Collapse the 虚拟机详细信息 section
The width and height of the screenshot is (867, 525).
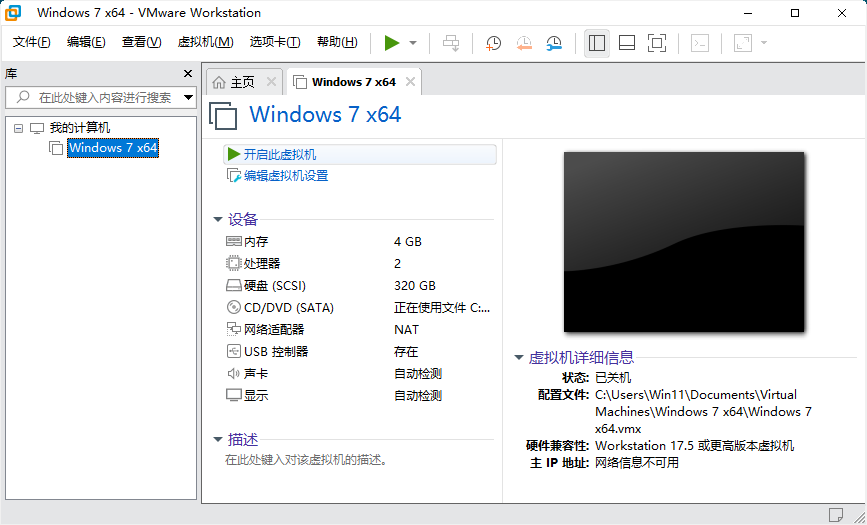[519, 357]
